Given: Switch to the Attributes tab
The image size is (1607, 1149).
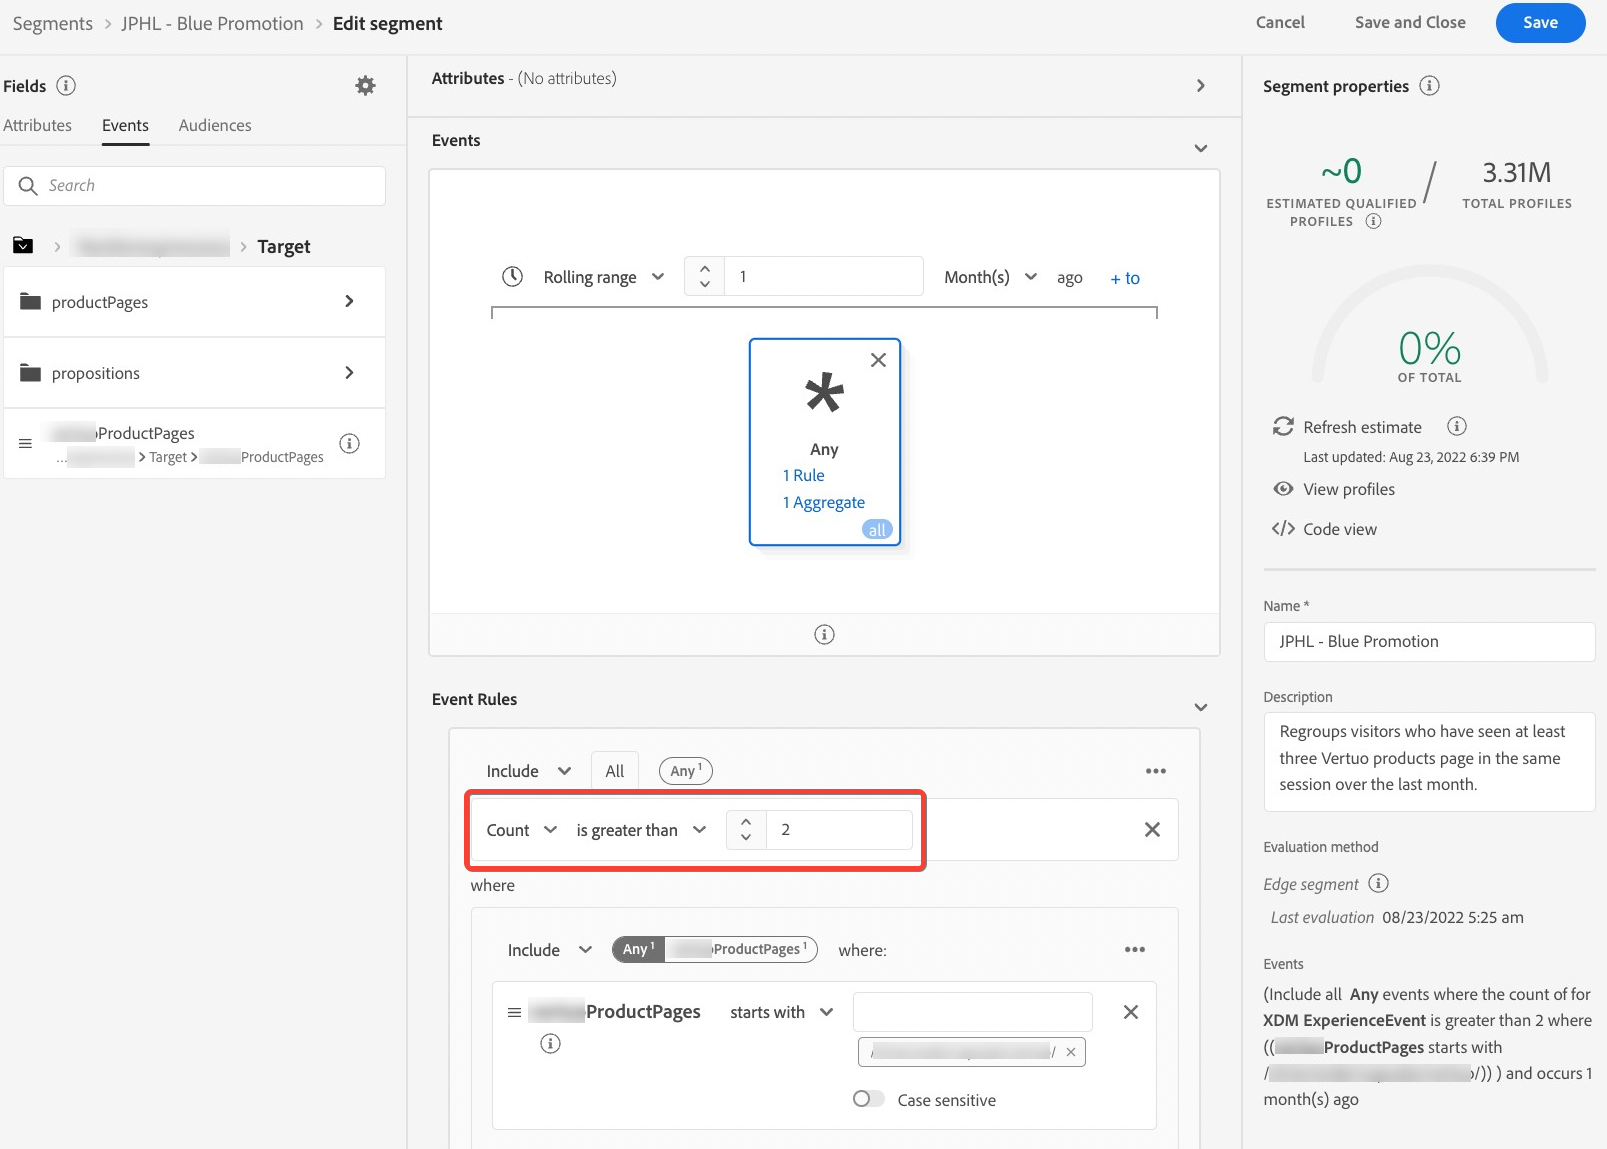Looking at the screenshot, I should tap(38, 125).
